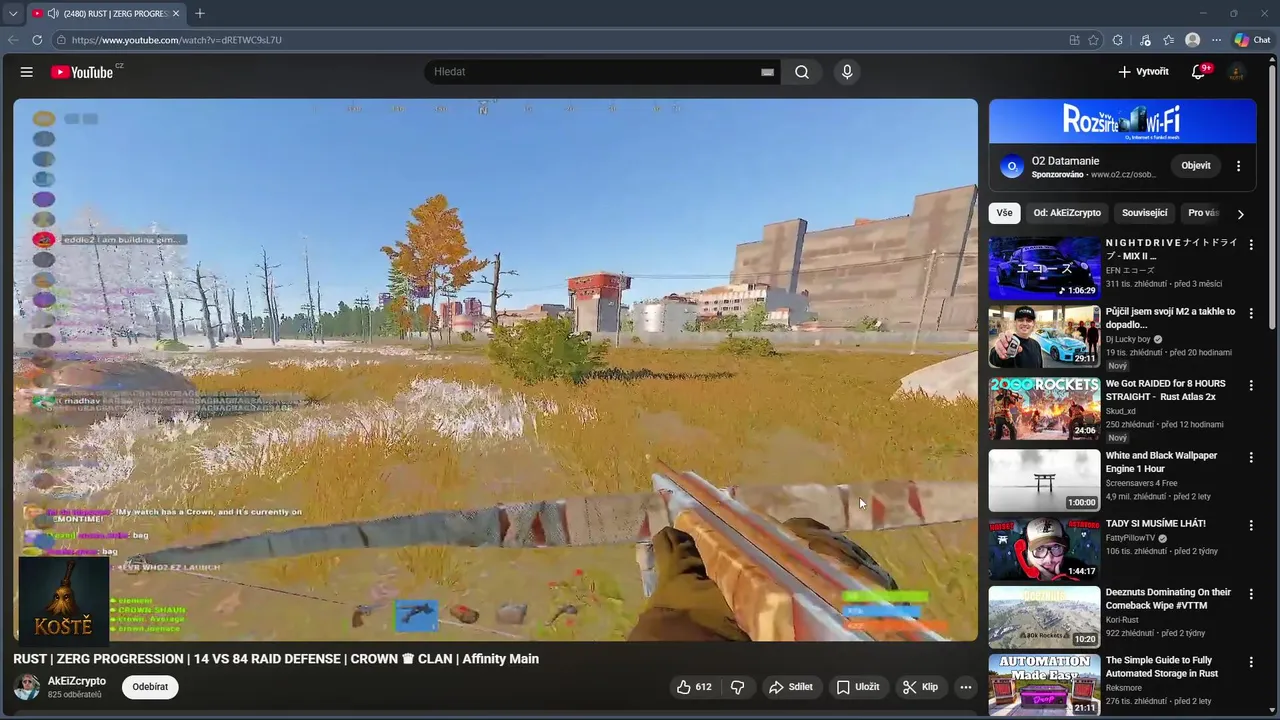The width and height of the screenshot is (1280, 720).
Task: Open the favorites list icon
Action: (1169, 40)
